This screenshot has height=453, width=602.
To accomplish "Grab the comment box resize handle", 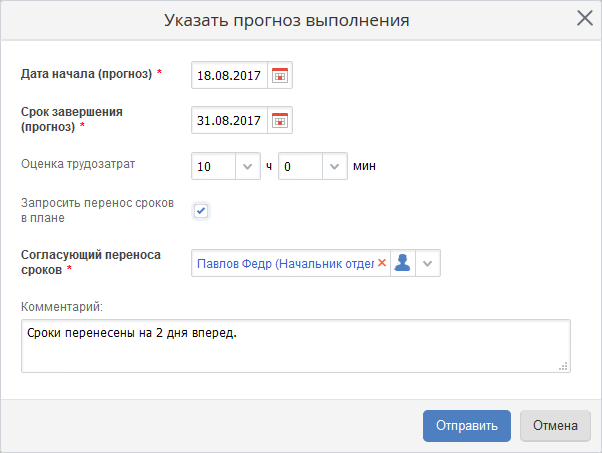I will click(563, 366).
